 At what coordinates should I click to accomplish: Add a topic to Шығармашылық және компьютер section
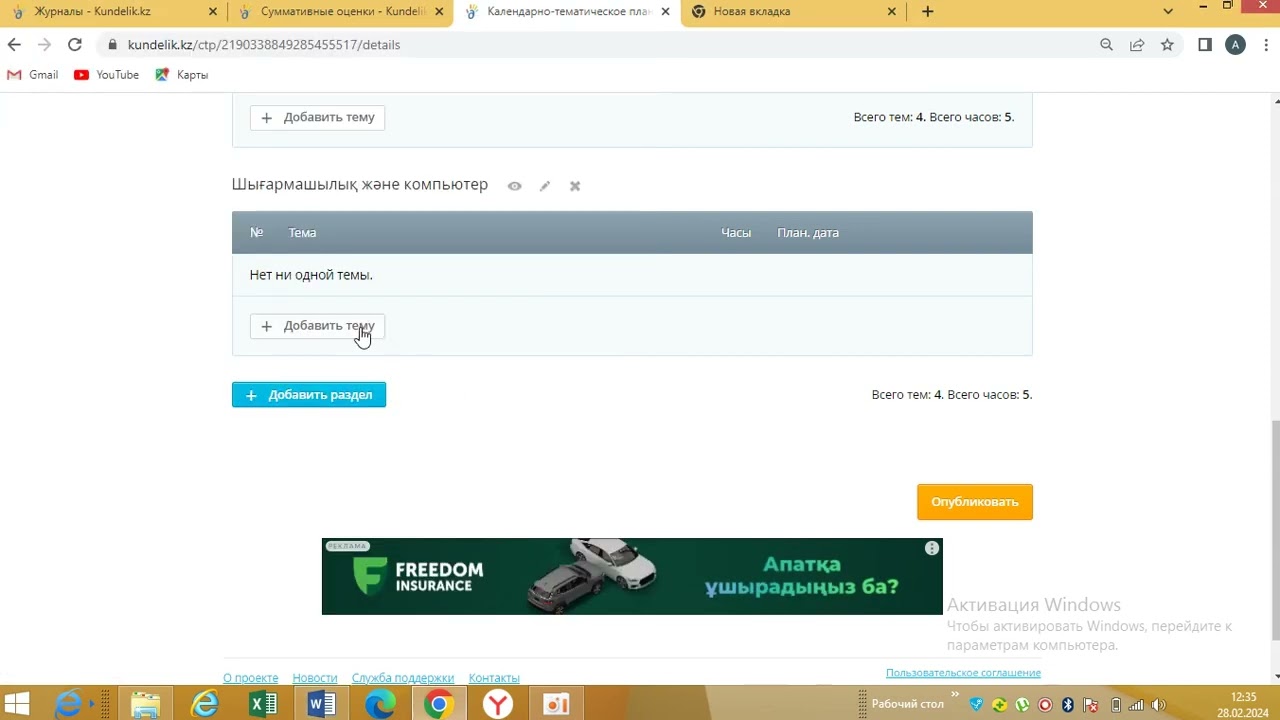[317, 326]
